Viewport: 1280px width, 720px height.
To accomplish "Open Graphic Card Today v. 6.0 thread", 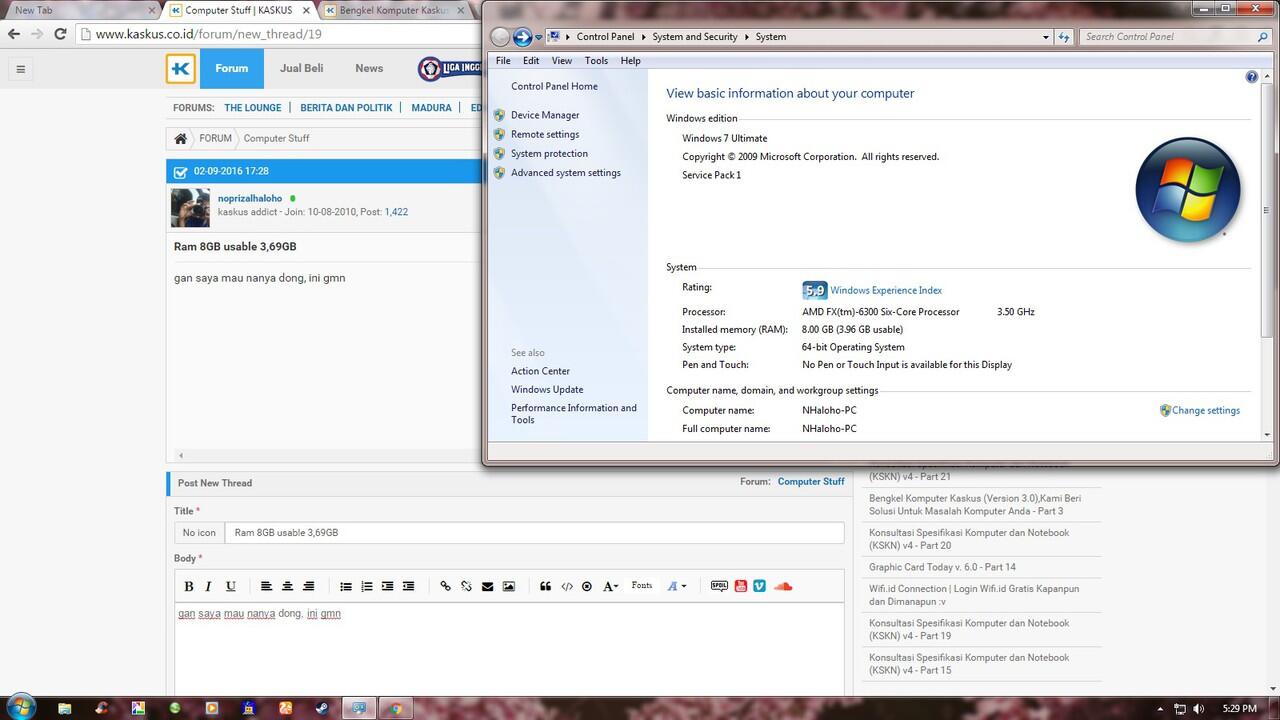I will 942,567.
